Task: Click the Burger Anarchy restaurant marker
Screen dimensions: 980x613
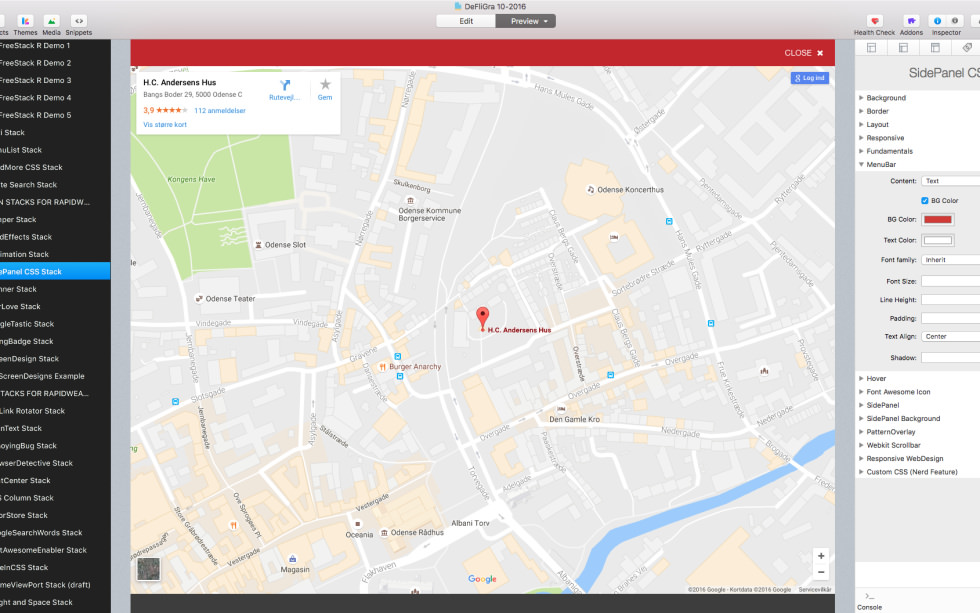Action: click(382, 367)
